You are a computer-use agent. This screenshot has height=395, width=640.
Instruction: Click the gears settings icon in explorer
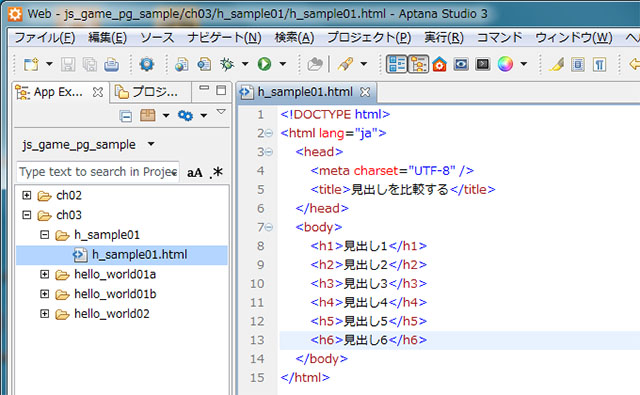coord(185,116)
